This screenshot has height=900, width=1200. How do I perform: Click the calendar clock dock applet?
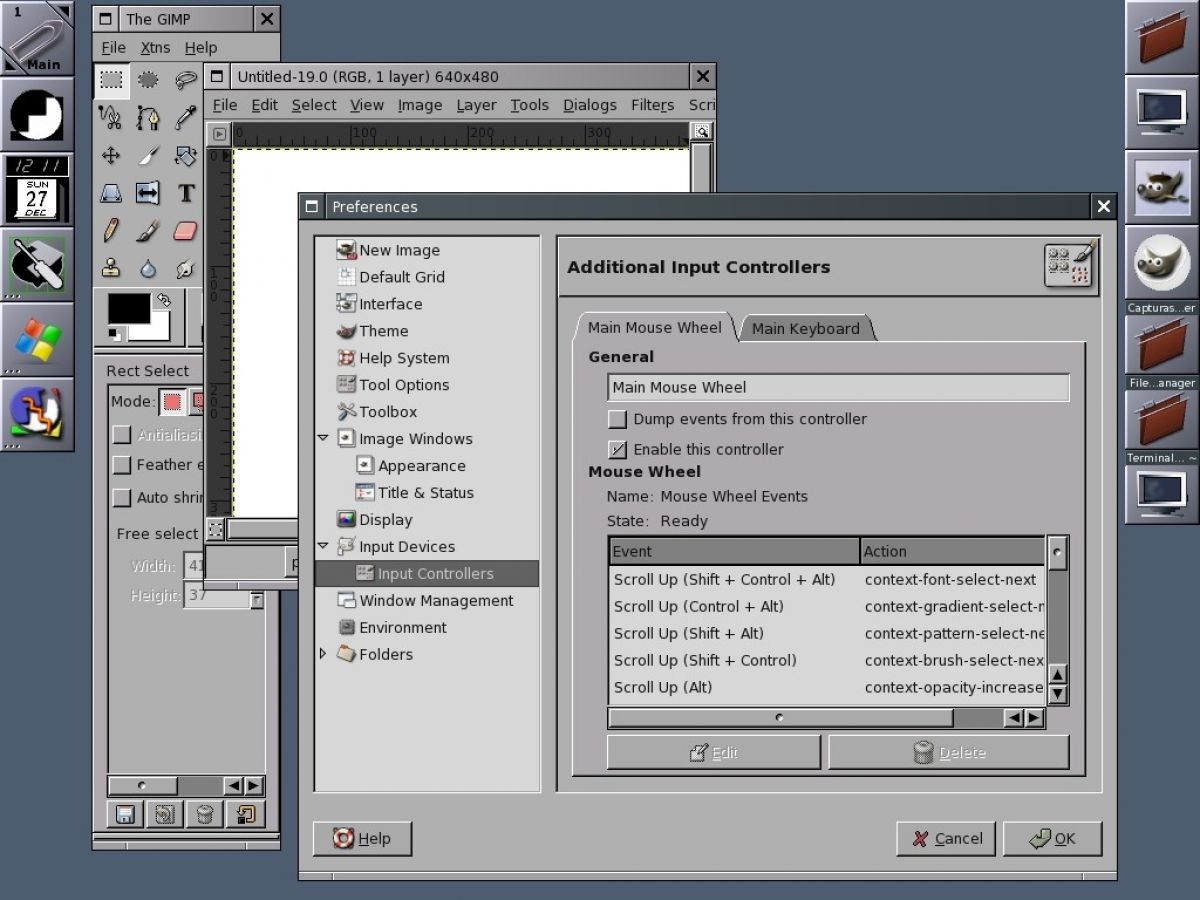[x=37, y=188]
